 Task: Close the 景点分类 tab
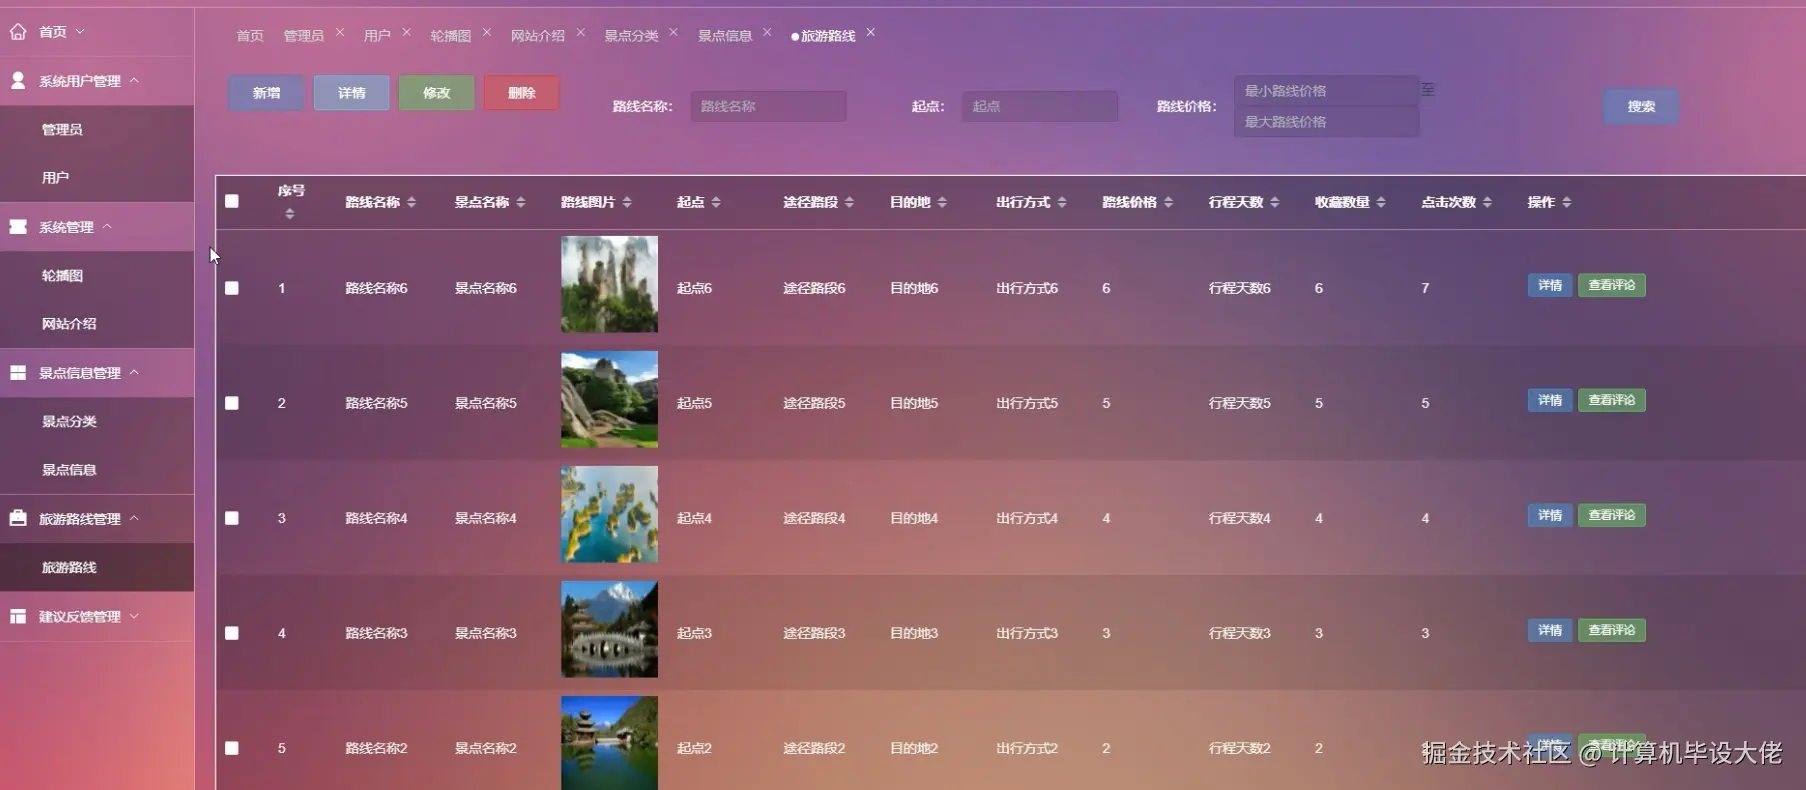[x=674, y=32]
